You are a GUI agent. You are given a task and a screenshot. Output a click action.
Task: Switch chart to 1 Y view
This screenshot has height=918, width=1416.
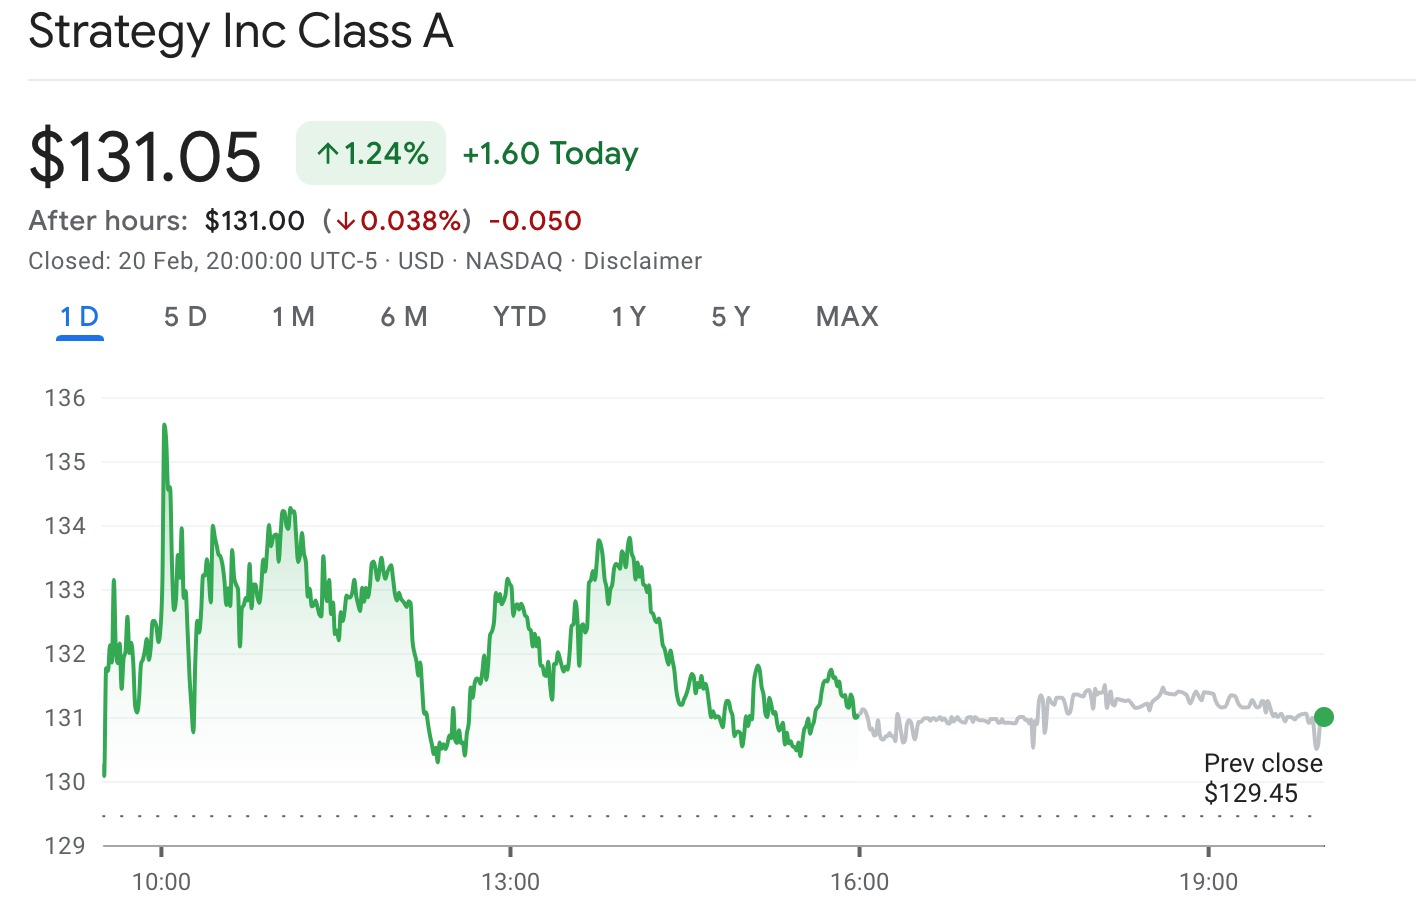[629, 317]
